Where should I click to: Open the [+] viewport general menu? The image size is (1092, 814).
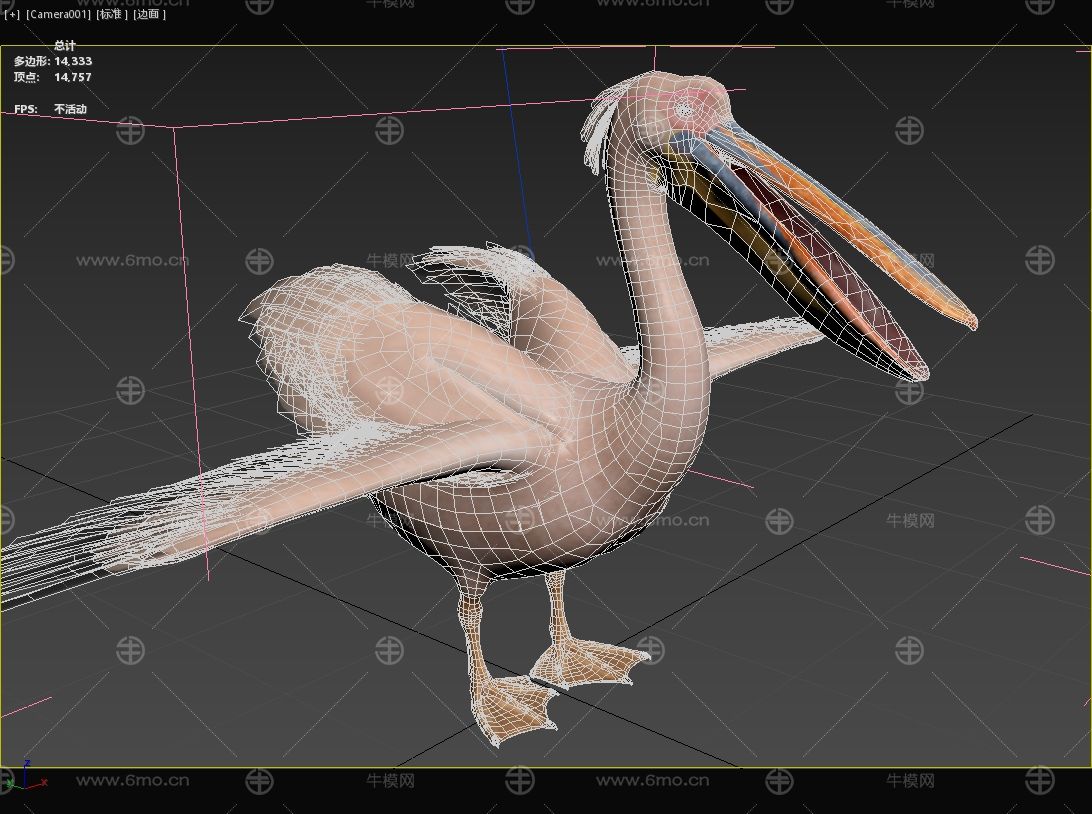coord(12,15)
